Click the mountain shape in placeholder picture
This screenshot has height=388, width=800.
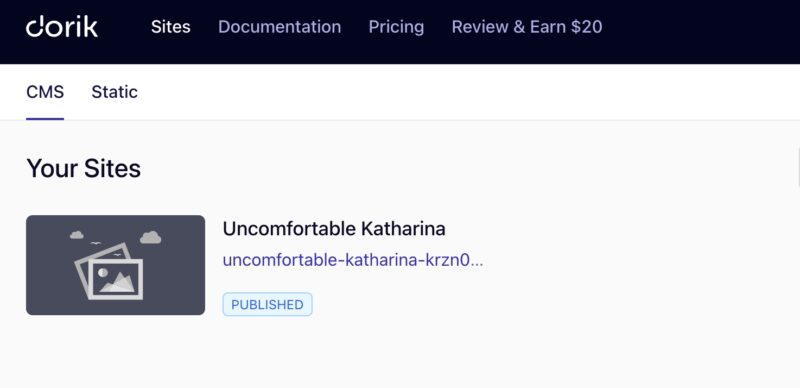[118, 282]
